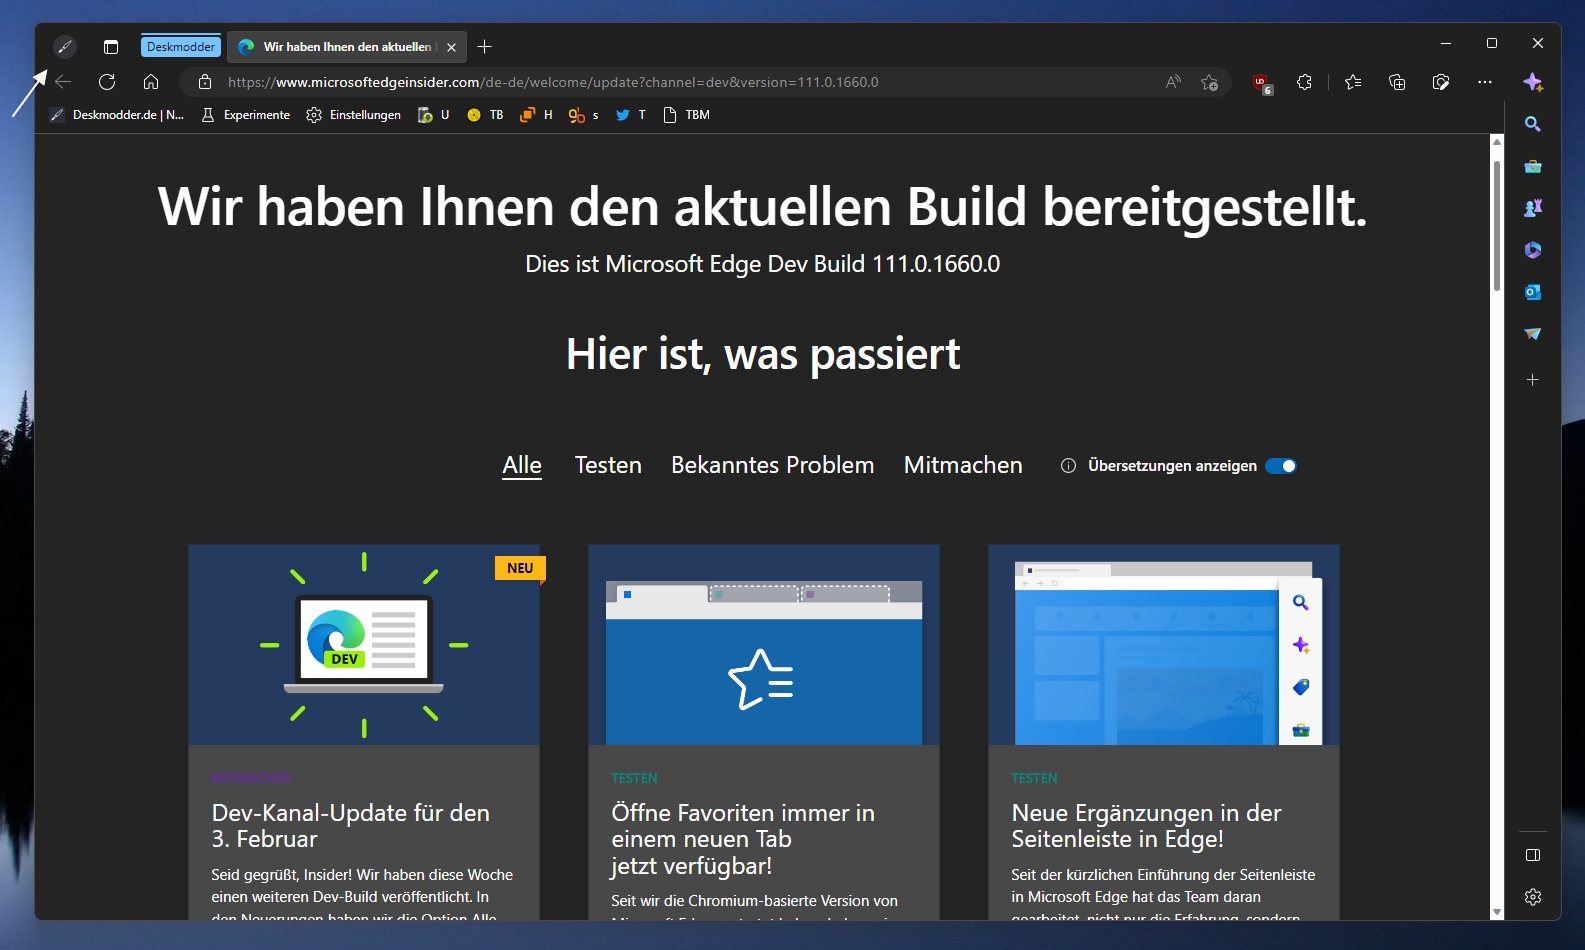The image size is (1585, 950).
Task: Open the Settings and more menu
Action: [x=1485, y=82]
